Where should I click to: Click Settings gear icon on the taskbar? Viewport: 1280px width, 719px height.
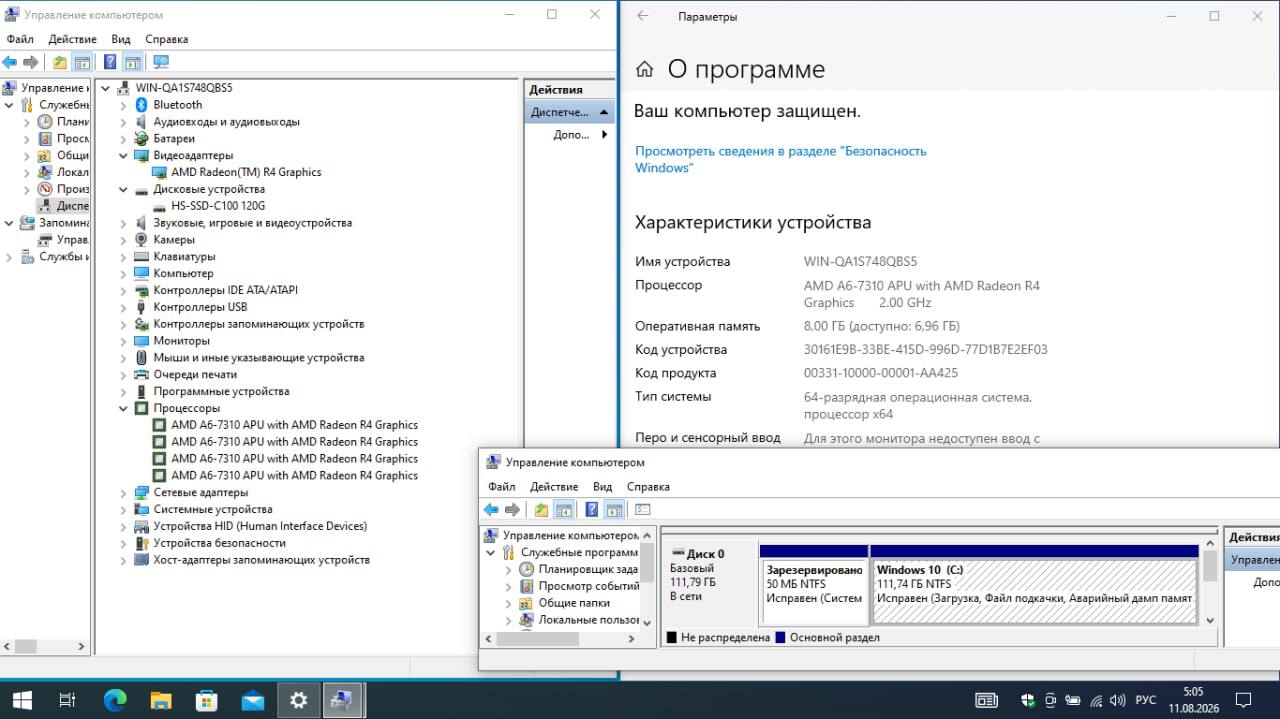tap(298, 700)
